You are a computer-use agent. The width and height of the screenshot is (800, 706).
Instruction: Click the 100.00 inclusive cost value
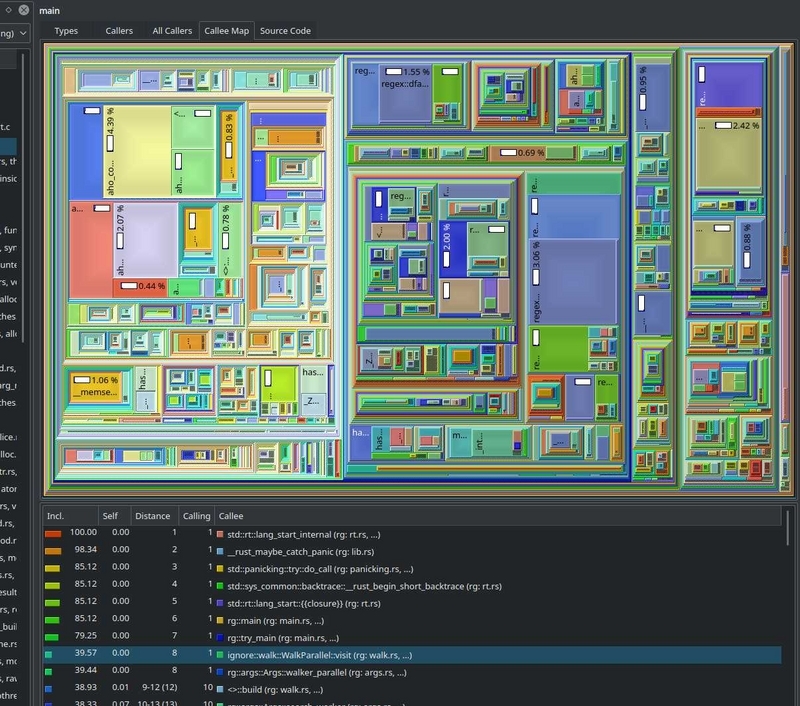click(83, 533)
